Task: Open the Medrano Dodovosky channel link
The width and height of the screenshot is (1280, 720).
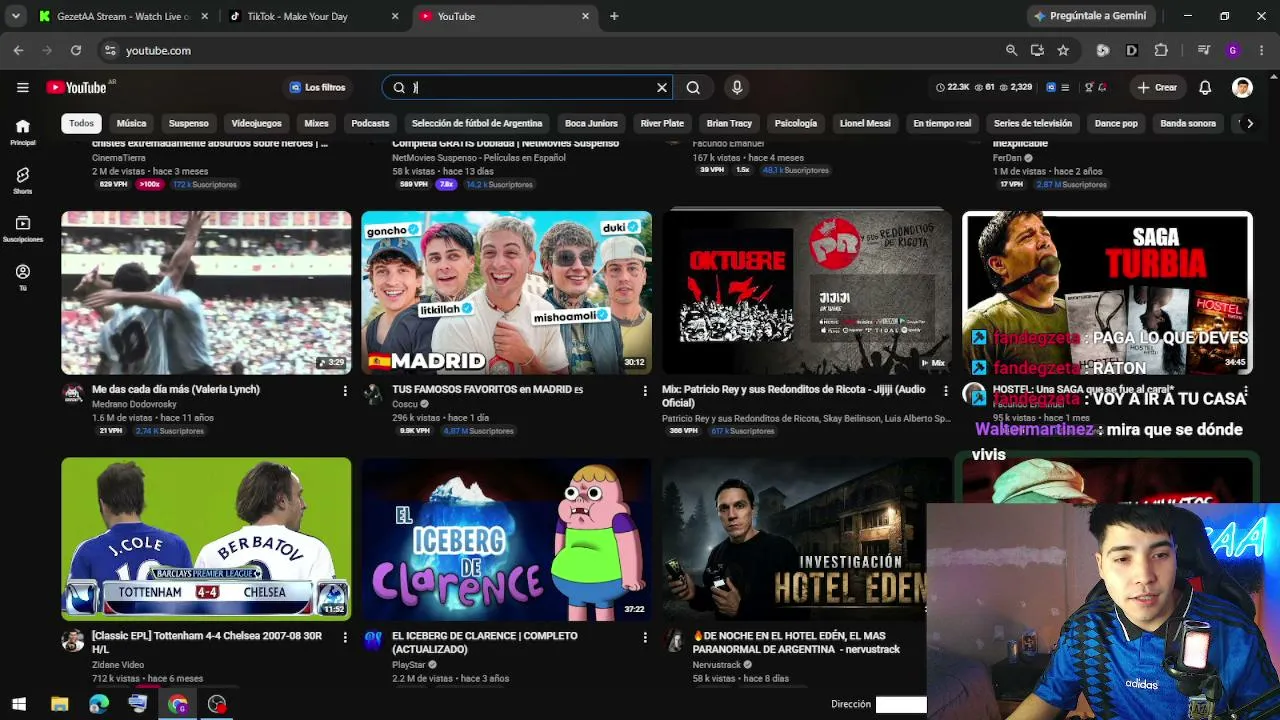Action: click(134, 404)
